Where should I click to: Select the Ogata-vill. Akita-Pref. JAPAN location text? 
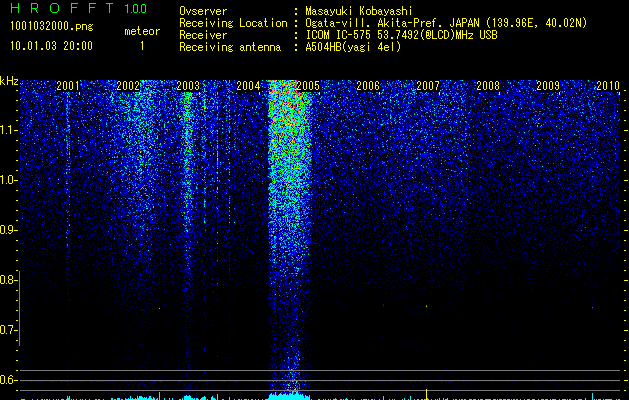click(446, 23)
